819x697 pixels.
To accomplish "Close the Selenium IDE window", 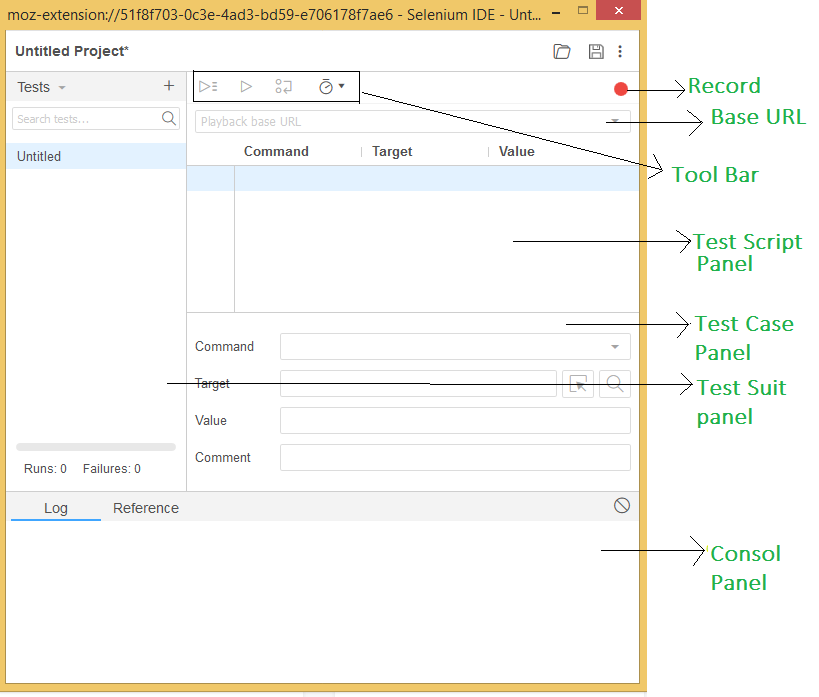I will pos(618,10).
